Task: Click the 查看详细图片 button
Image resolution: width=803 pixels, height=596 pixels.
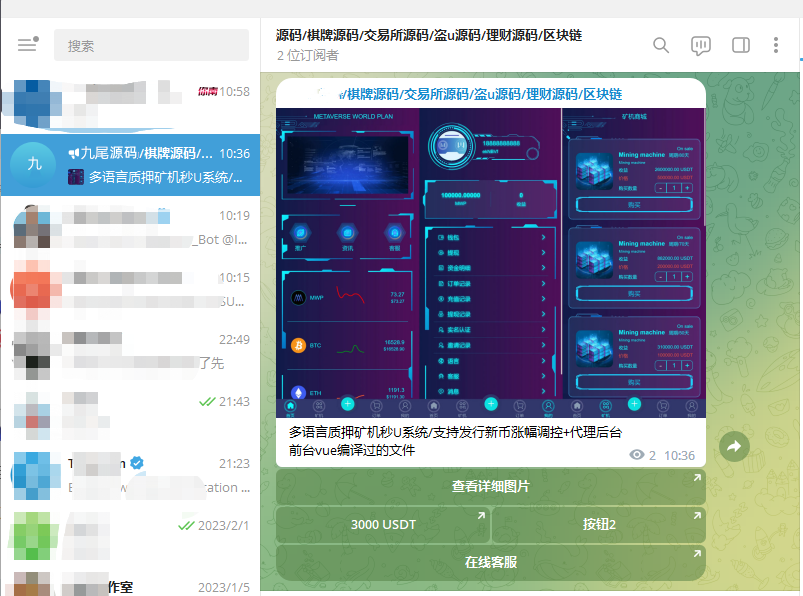Action: coord(491,486)
